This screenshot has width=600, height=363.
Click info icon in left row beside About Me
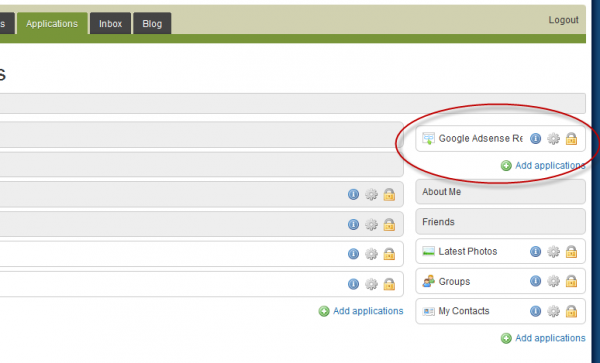353,194
